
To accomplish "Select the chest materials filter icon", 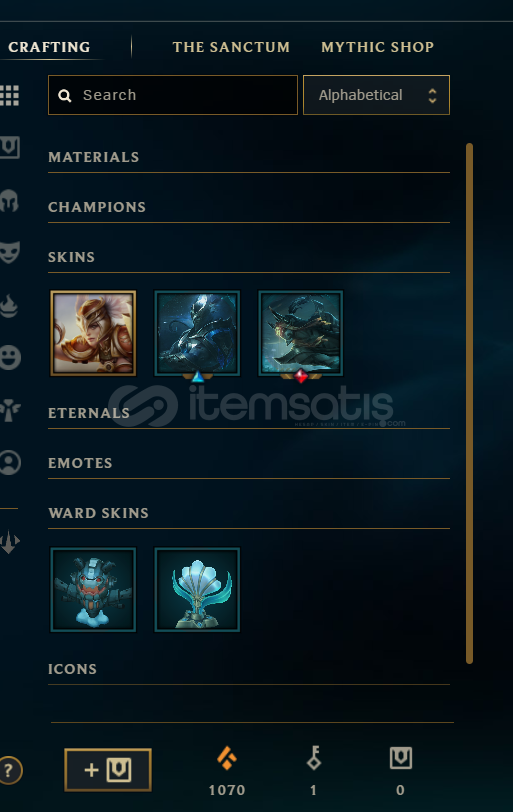I will click(9, 148).
